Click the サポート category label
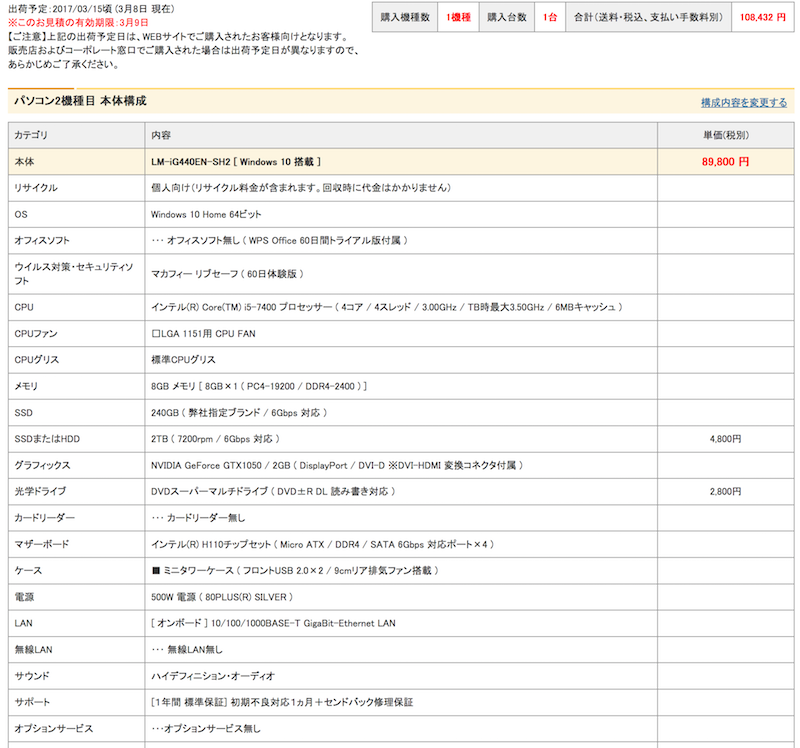This screenshot has width=800, height=748. coord(32,702)
